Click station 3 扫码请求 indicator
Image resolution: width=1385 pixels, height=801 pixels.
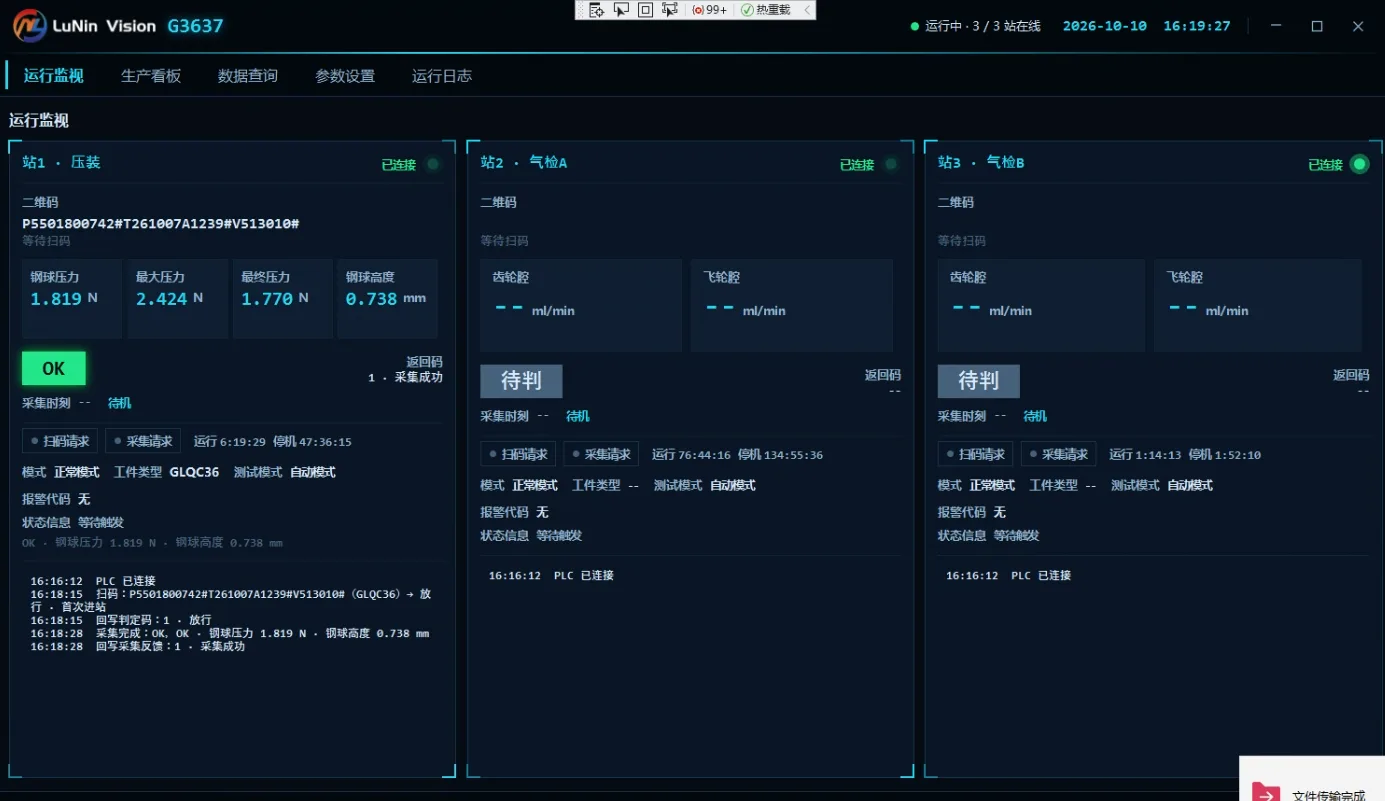(x=975, y=454)
